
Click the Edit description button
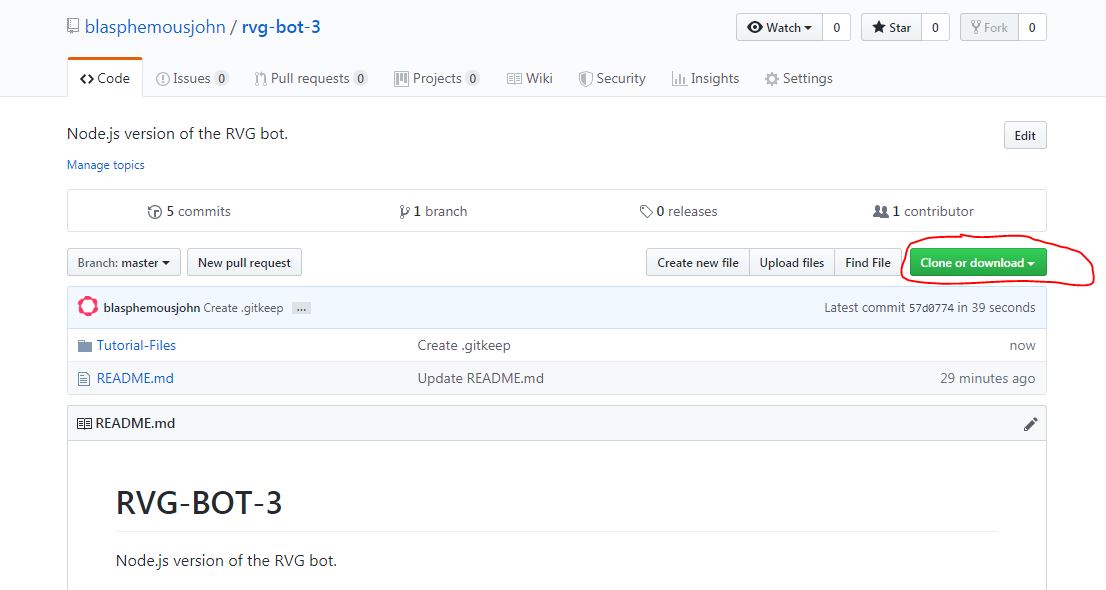(x=1025, y=136)
